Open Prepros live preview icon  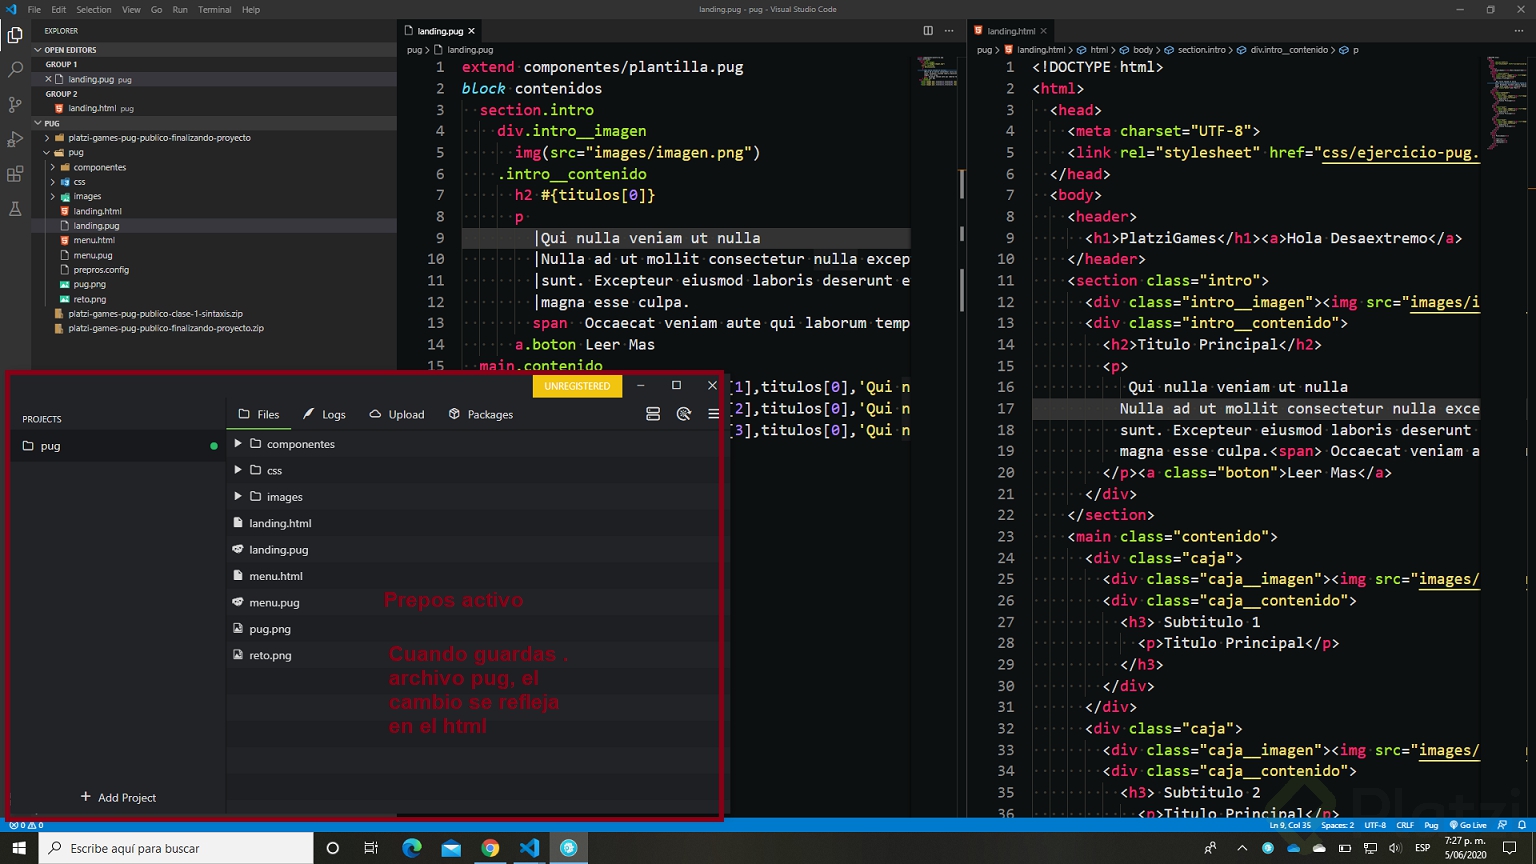click(684, 414)
